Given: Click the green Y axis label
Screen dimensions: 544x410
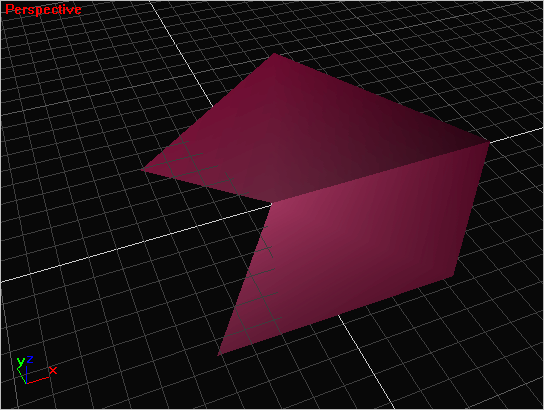Looking at the screenshot, I should click(x=20, y=361).
